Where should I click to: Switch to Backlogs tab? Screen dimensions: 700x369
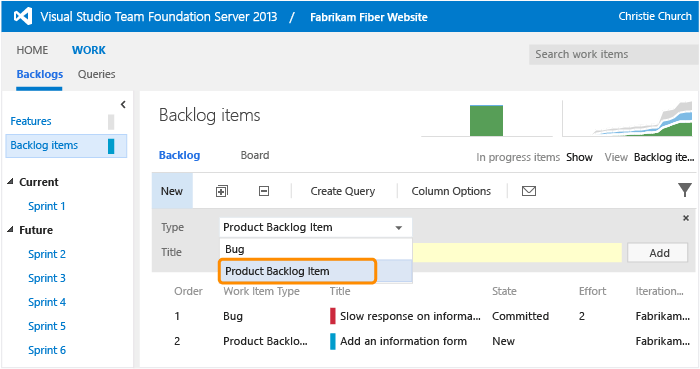(40, 74)
